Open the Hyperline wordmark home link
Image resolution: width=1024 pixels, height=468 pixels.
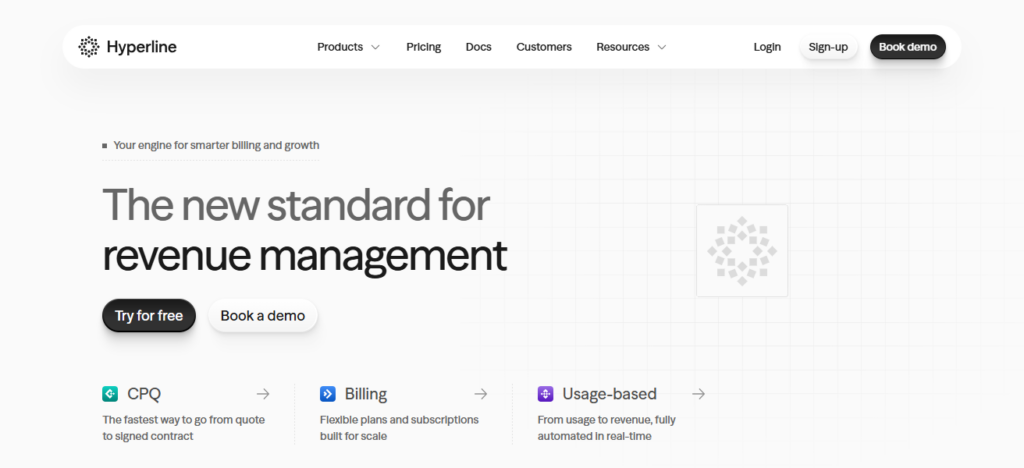(x=141, y=47)
